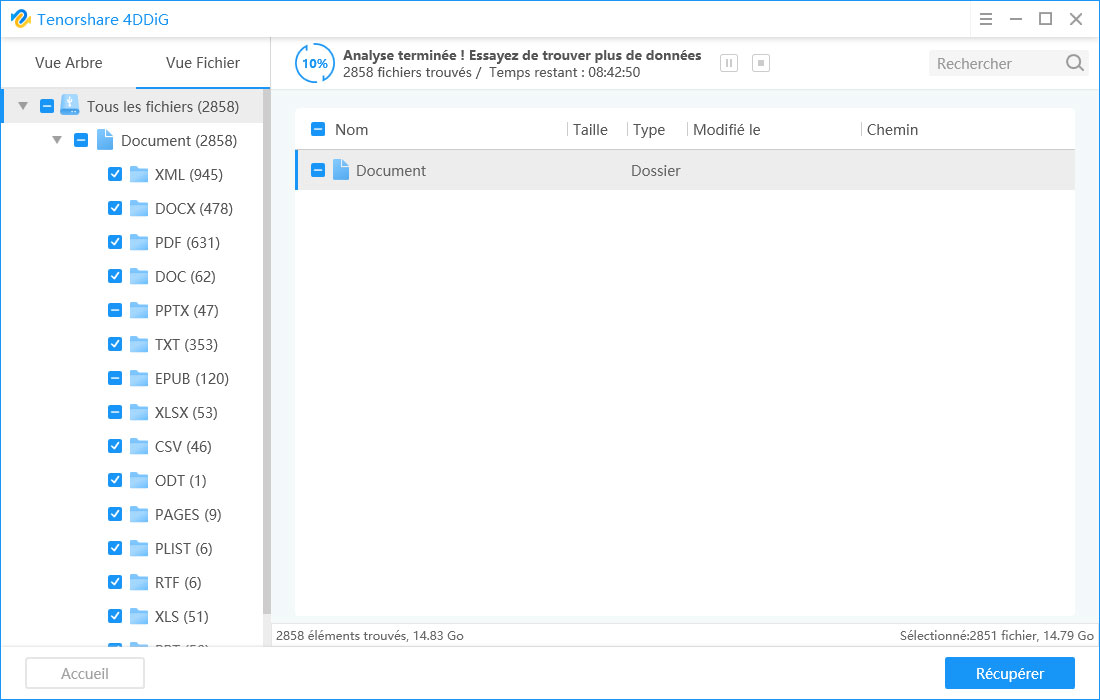Viewport: 1100px width, 700px height.
Task: Click the PPTX folder icon
Action: 139,310
